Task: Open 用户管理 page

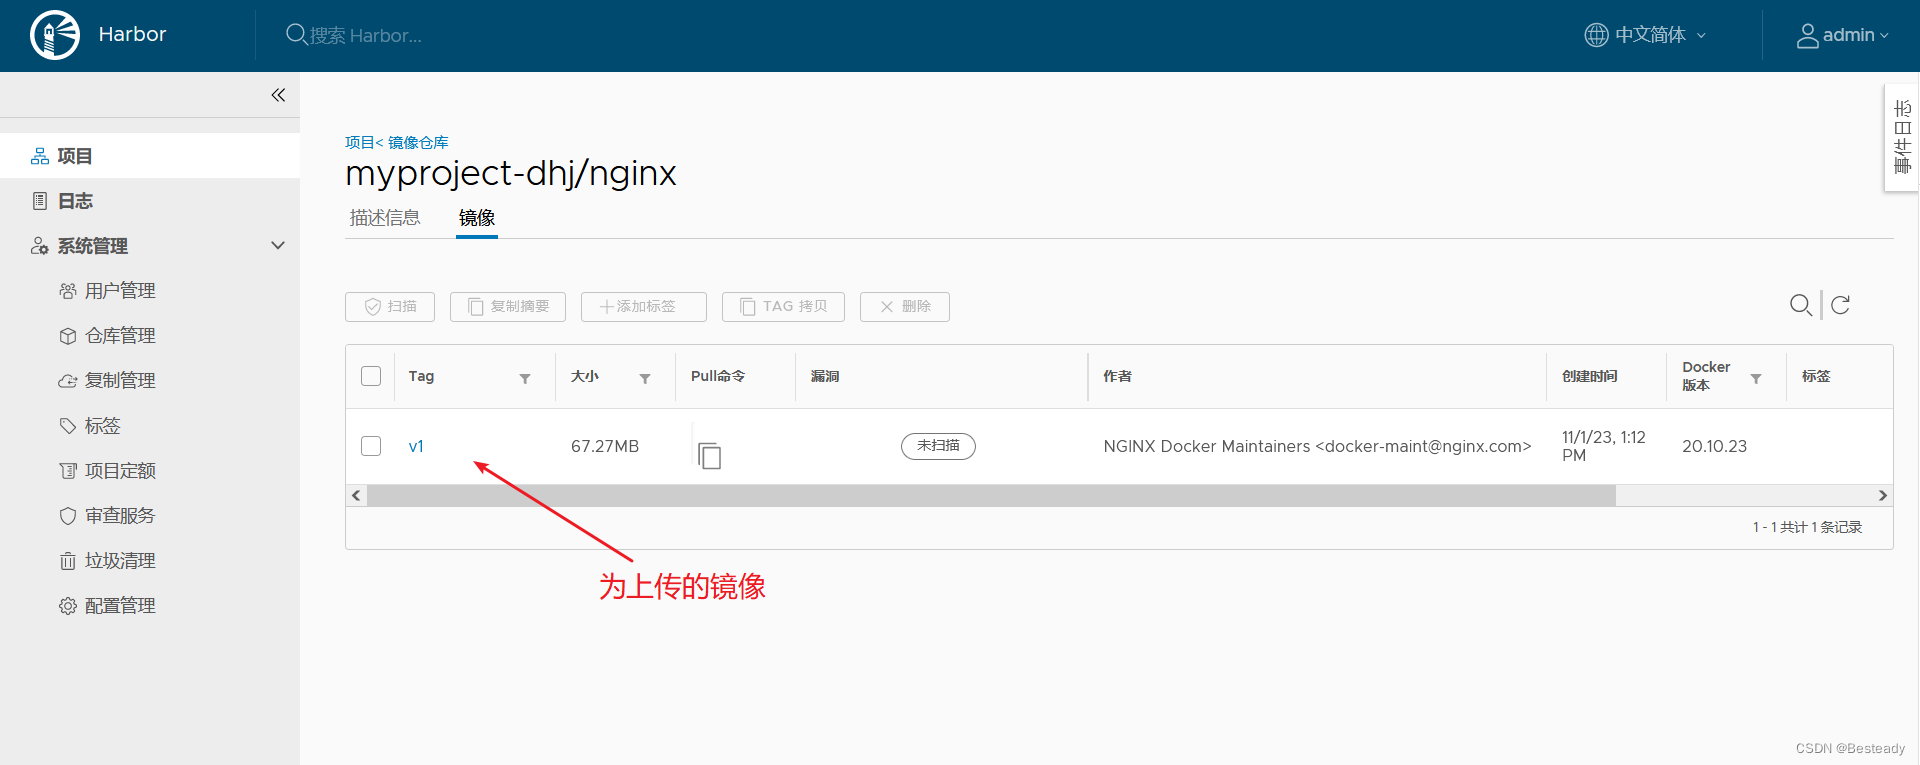Action: 120,291
